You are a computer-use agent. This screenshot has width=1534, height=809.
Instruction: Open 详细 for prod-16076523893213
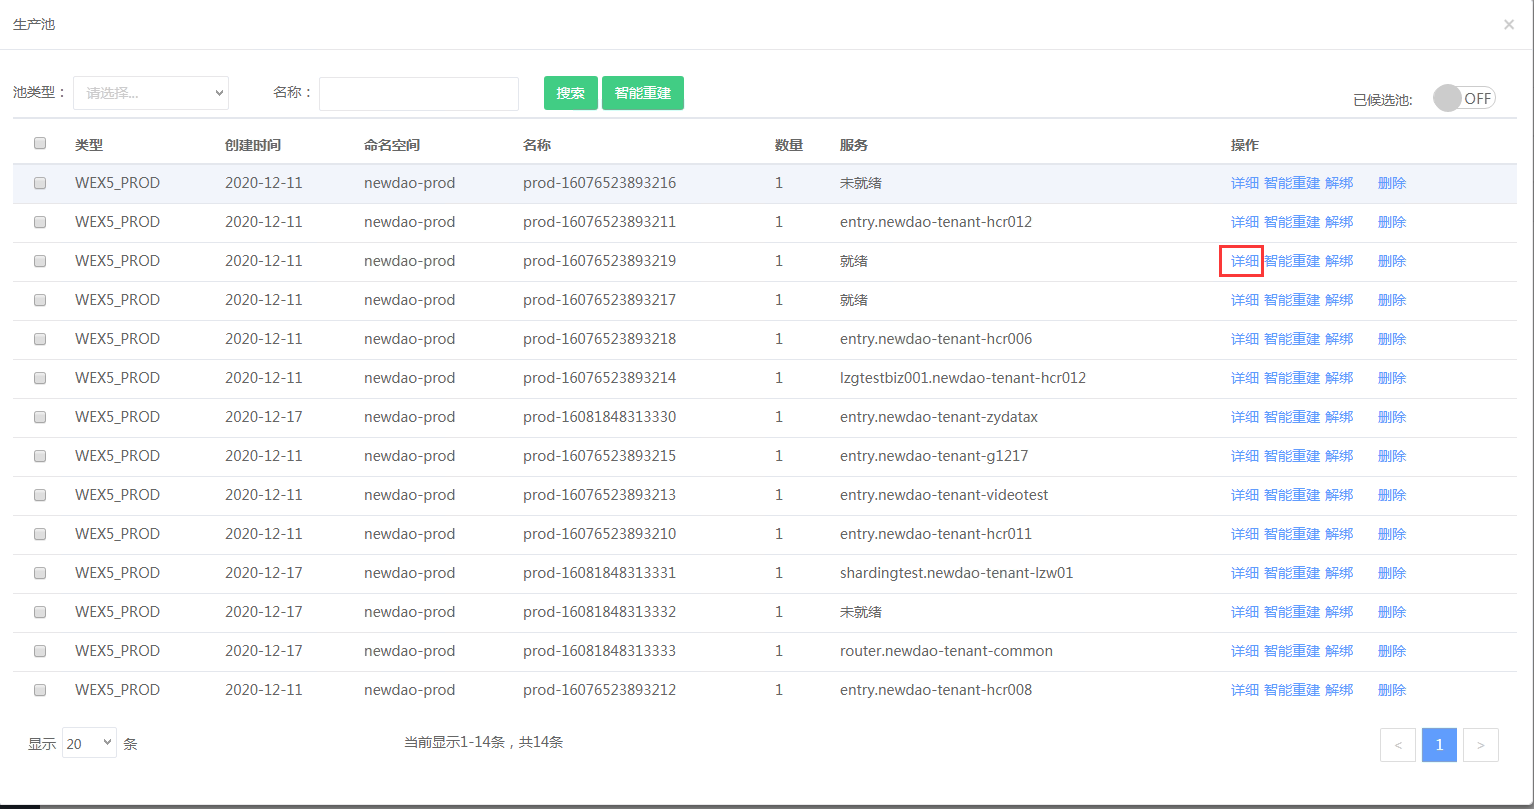(1245, 495)
